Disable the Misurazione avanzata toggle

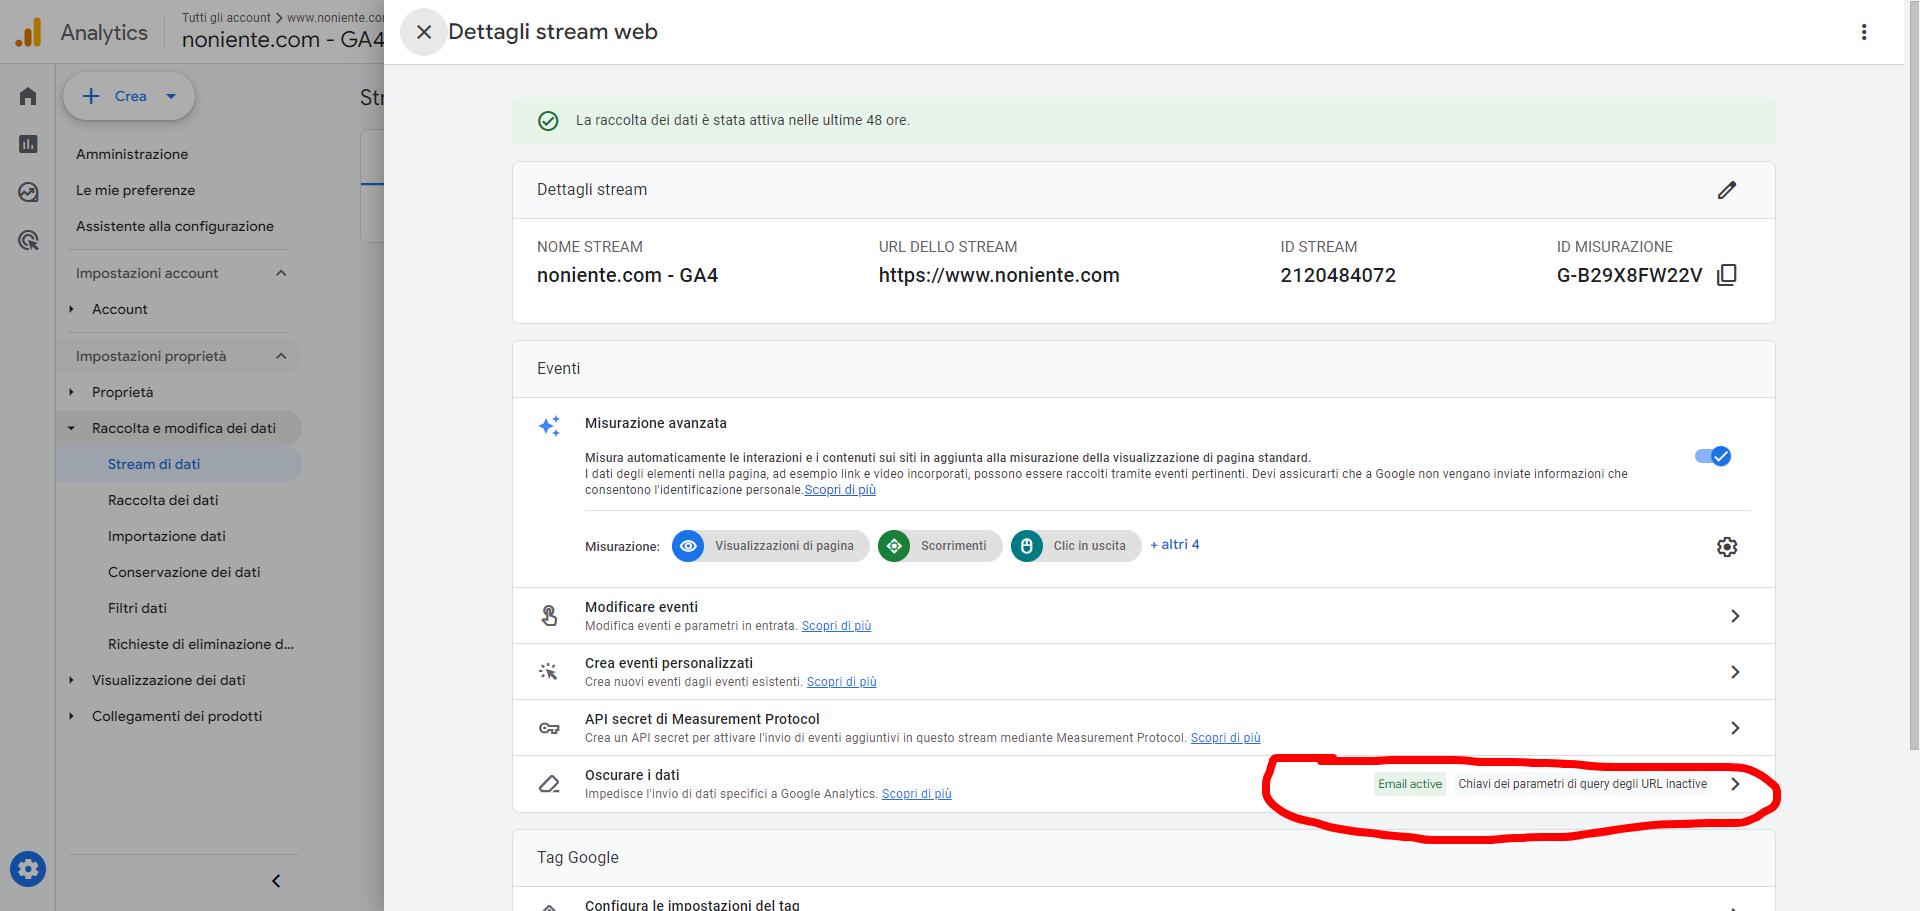(1712, 456)
